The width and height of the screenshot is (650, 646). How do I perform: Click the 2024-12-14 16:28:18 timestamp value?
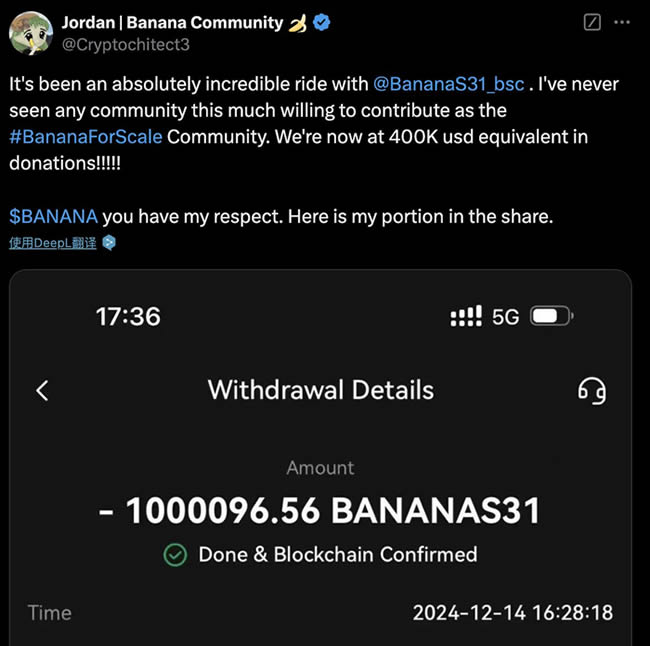pyautogui.click(x=513, y=612)
